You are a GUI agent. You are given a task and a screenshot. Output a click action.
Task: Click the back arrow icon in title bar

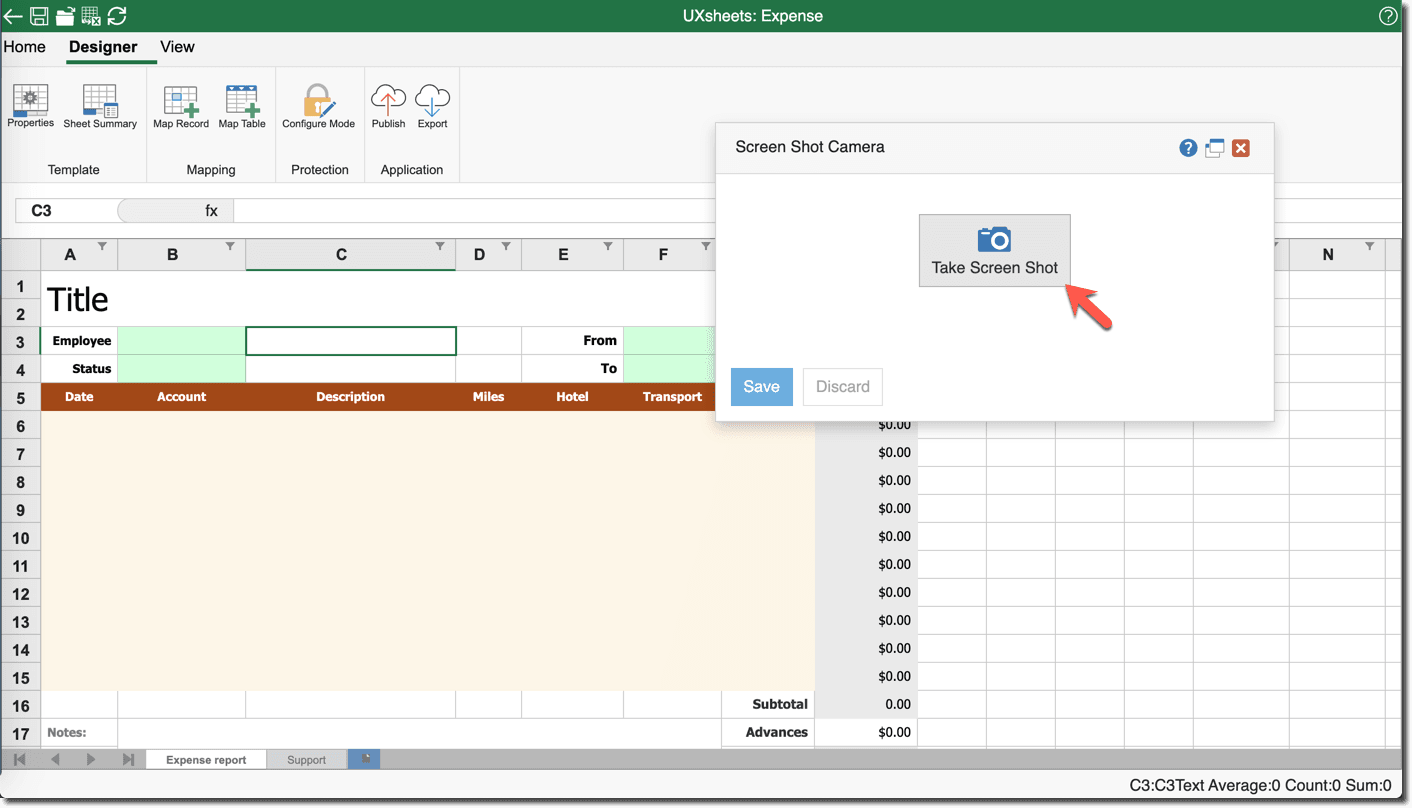13,16
